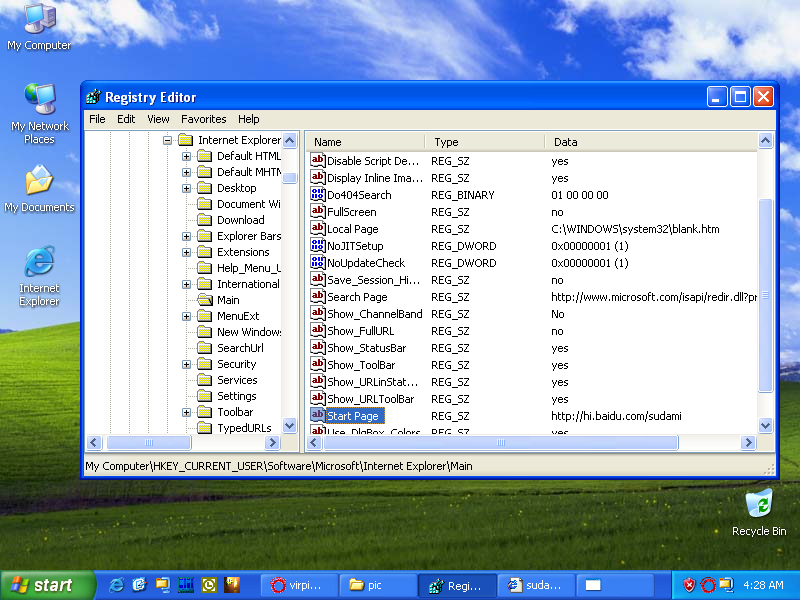The width and height of the screenshot is (800, 600).
Task: Open the File menu
Action: point(97,119)
